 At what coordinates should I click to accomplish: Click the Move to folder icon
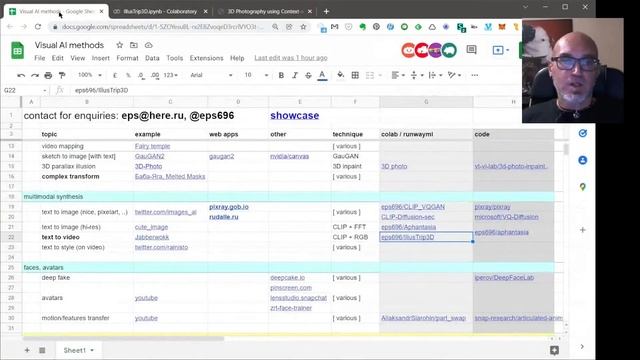click(134, 45)
